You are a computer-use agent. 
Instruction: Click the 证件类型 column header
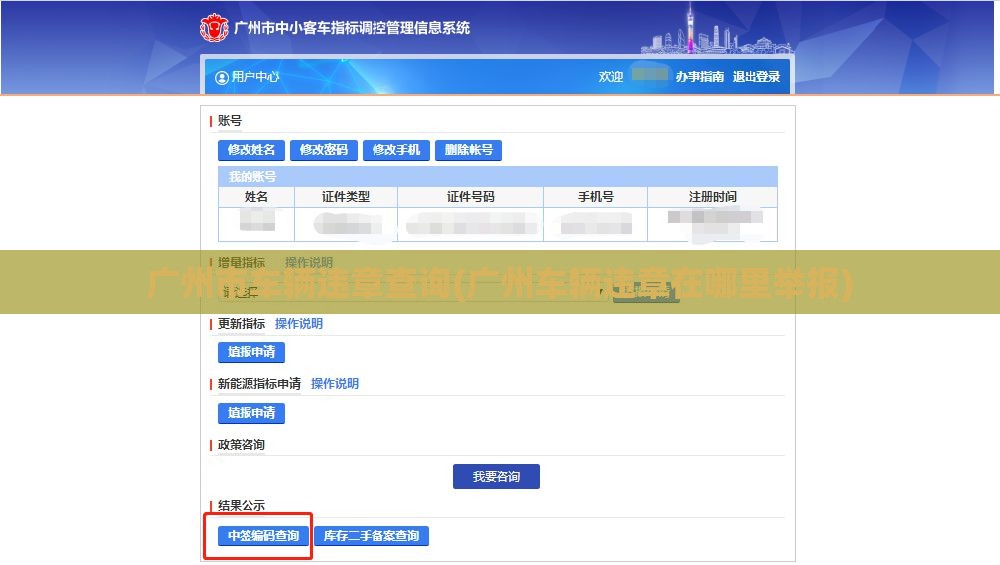[x=346, y=196]
